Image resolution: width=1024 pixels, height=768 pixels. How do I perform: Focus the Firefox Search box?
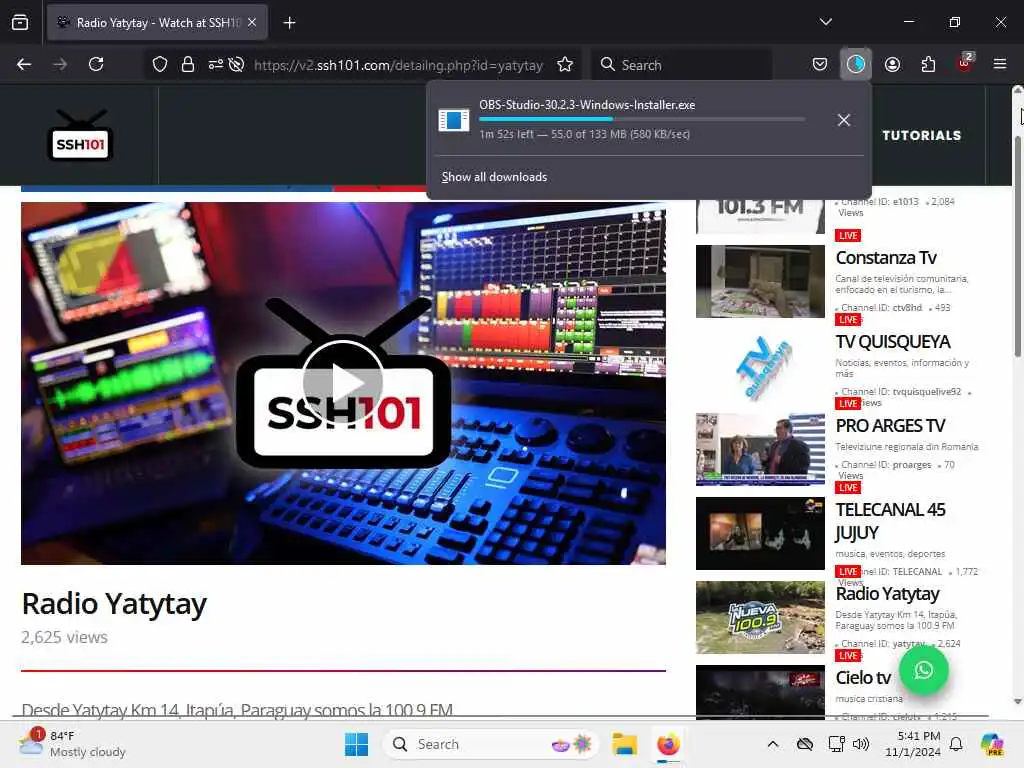682,65
